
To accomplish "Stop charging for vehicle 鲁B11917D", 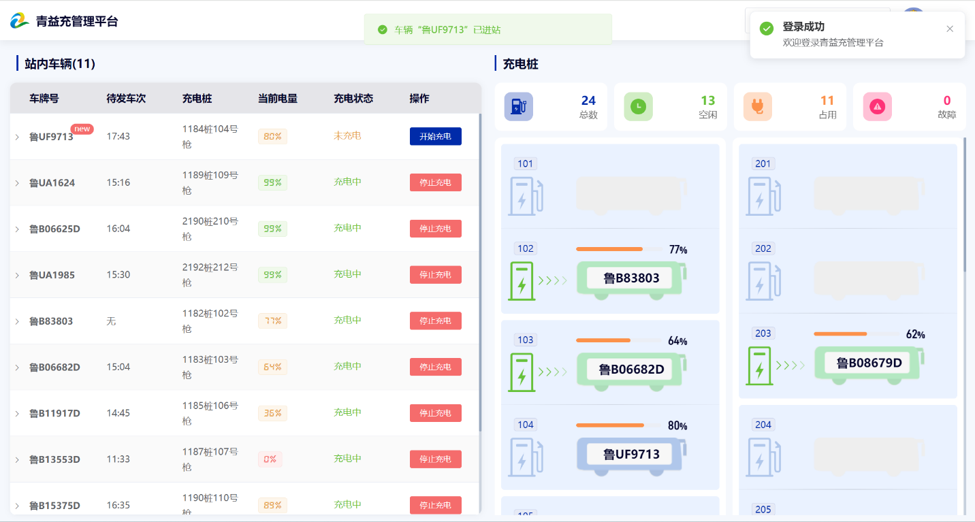I will [435, 413].
